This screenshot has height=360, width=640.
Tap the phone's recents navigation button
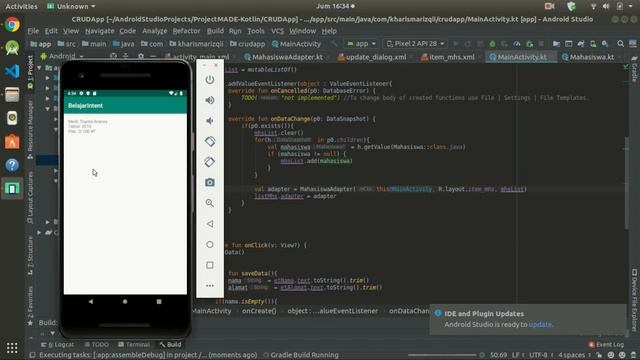[x=159, y=302]
